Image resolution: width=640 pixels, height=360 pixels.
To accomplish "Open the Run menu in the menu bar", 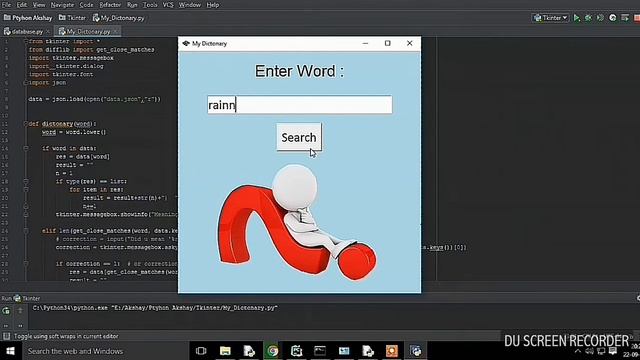I will [x=132, y=5].
